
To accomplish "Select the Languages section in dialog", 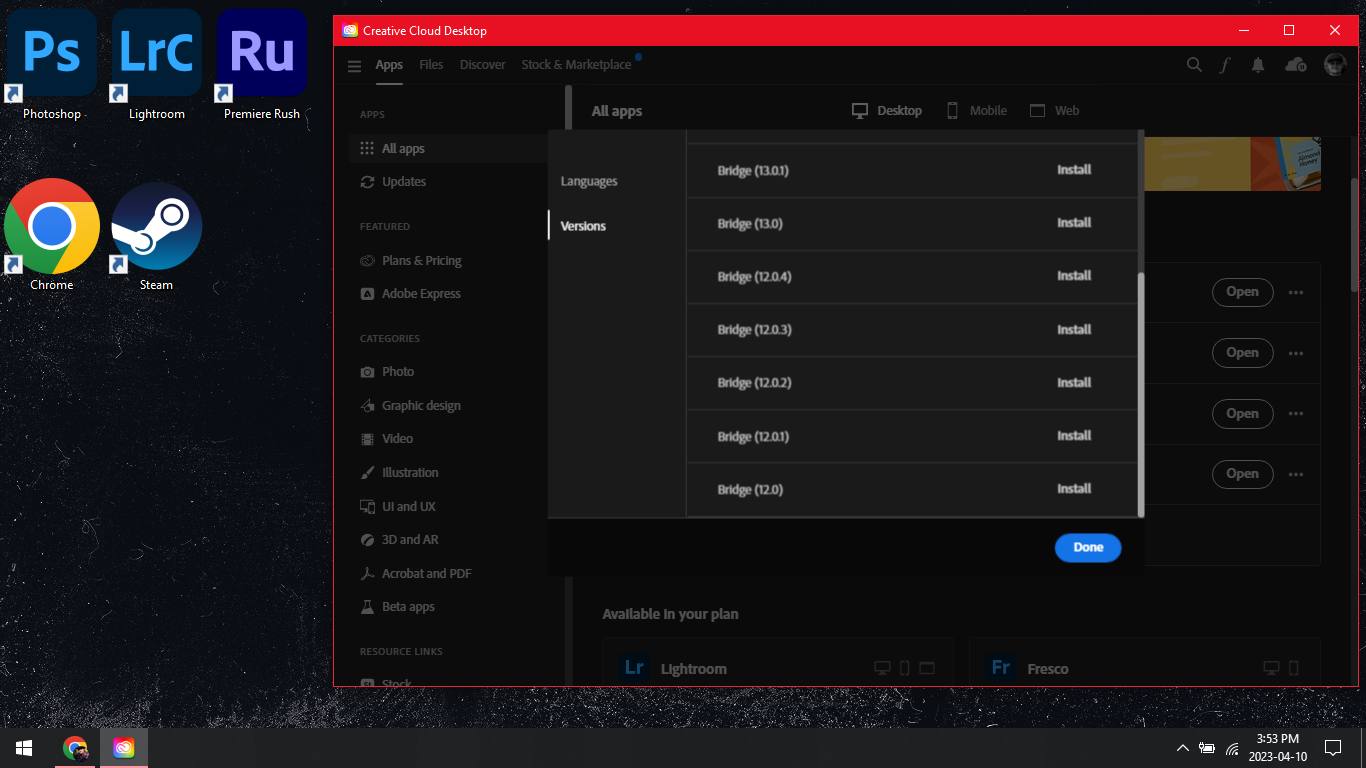I will 589,182.
